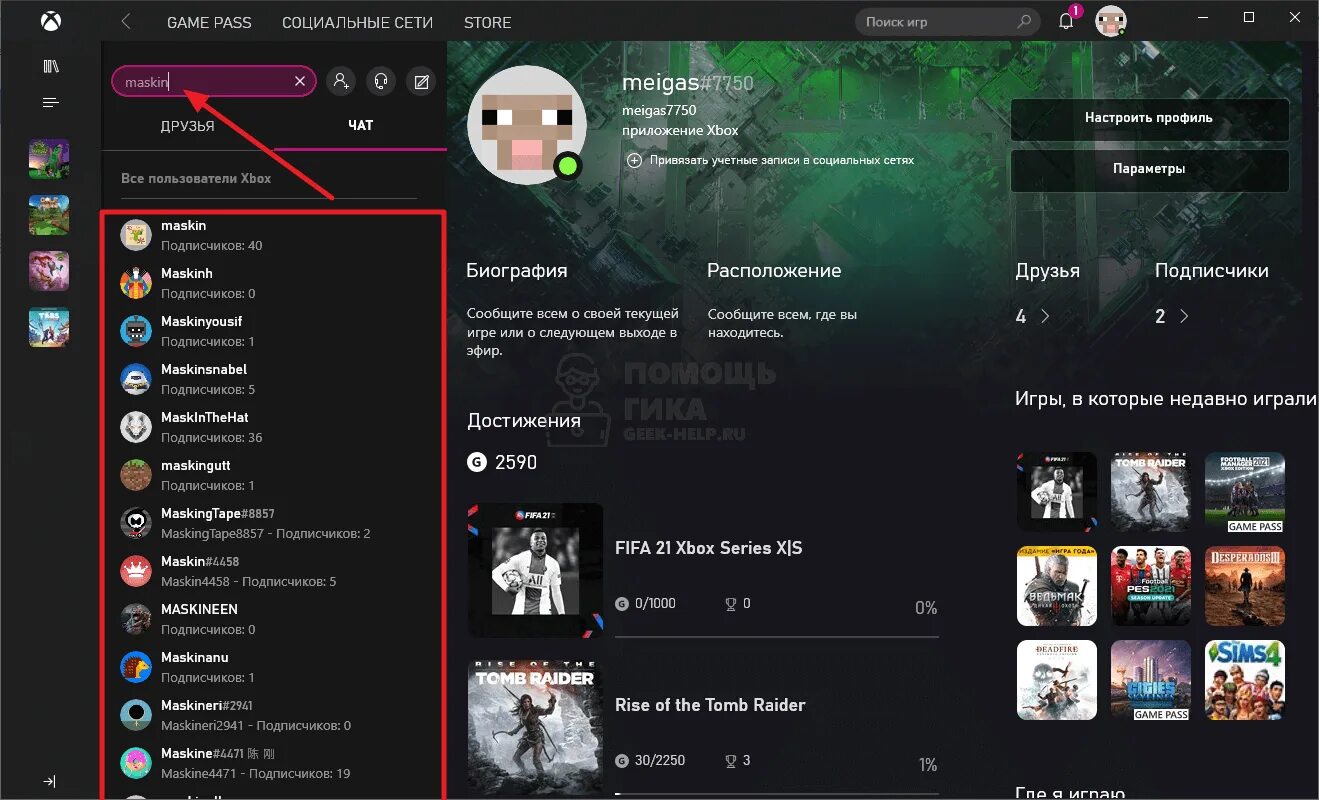Click the Maskinh avatar icon

136,283
